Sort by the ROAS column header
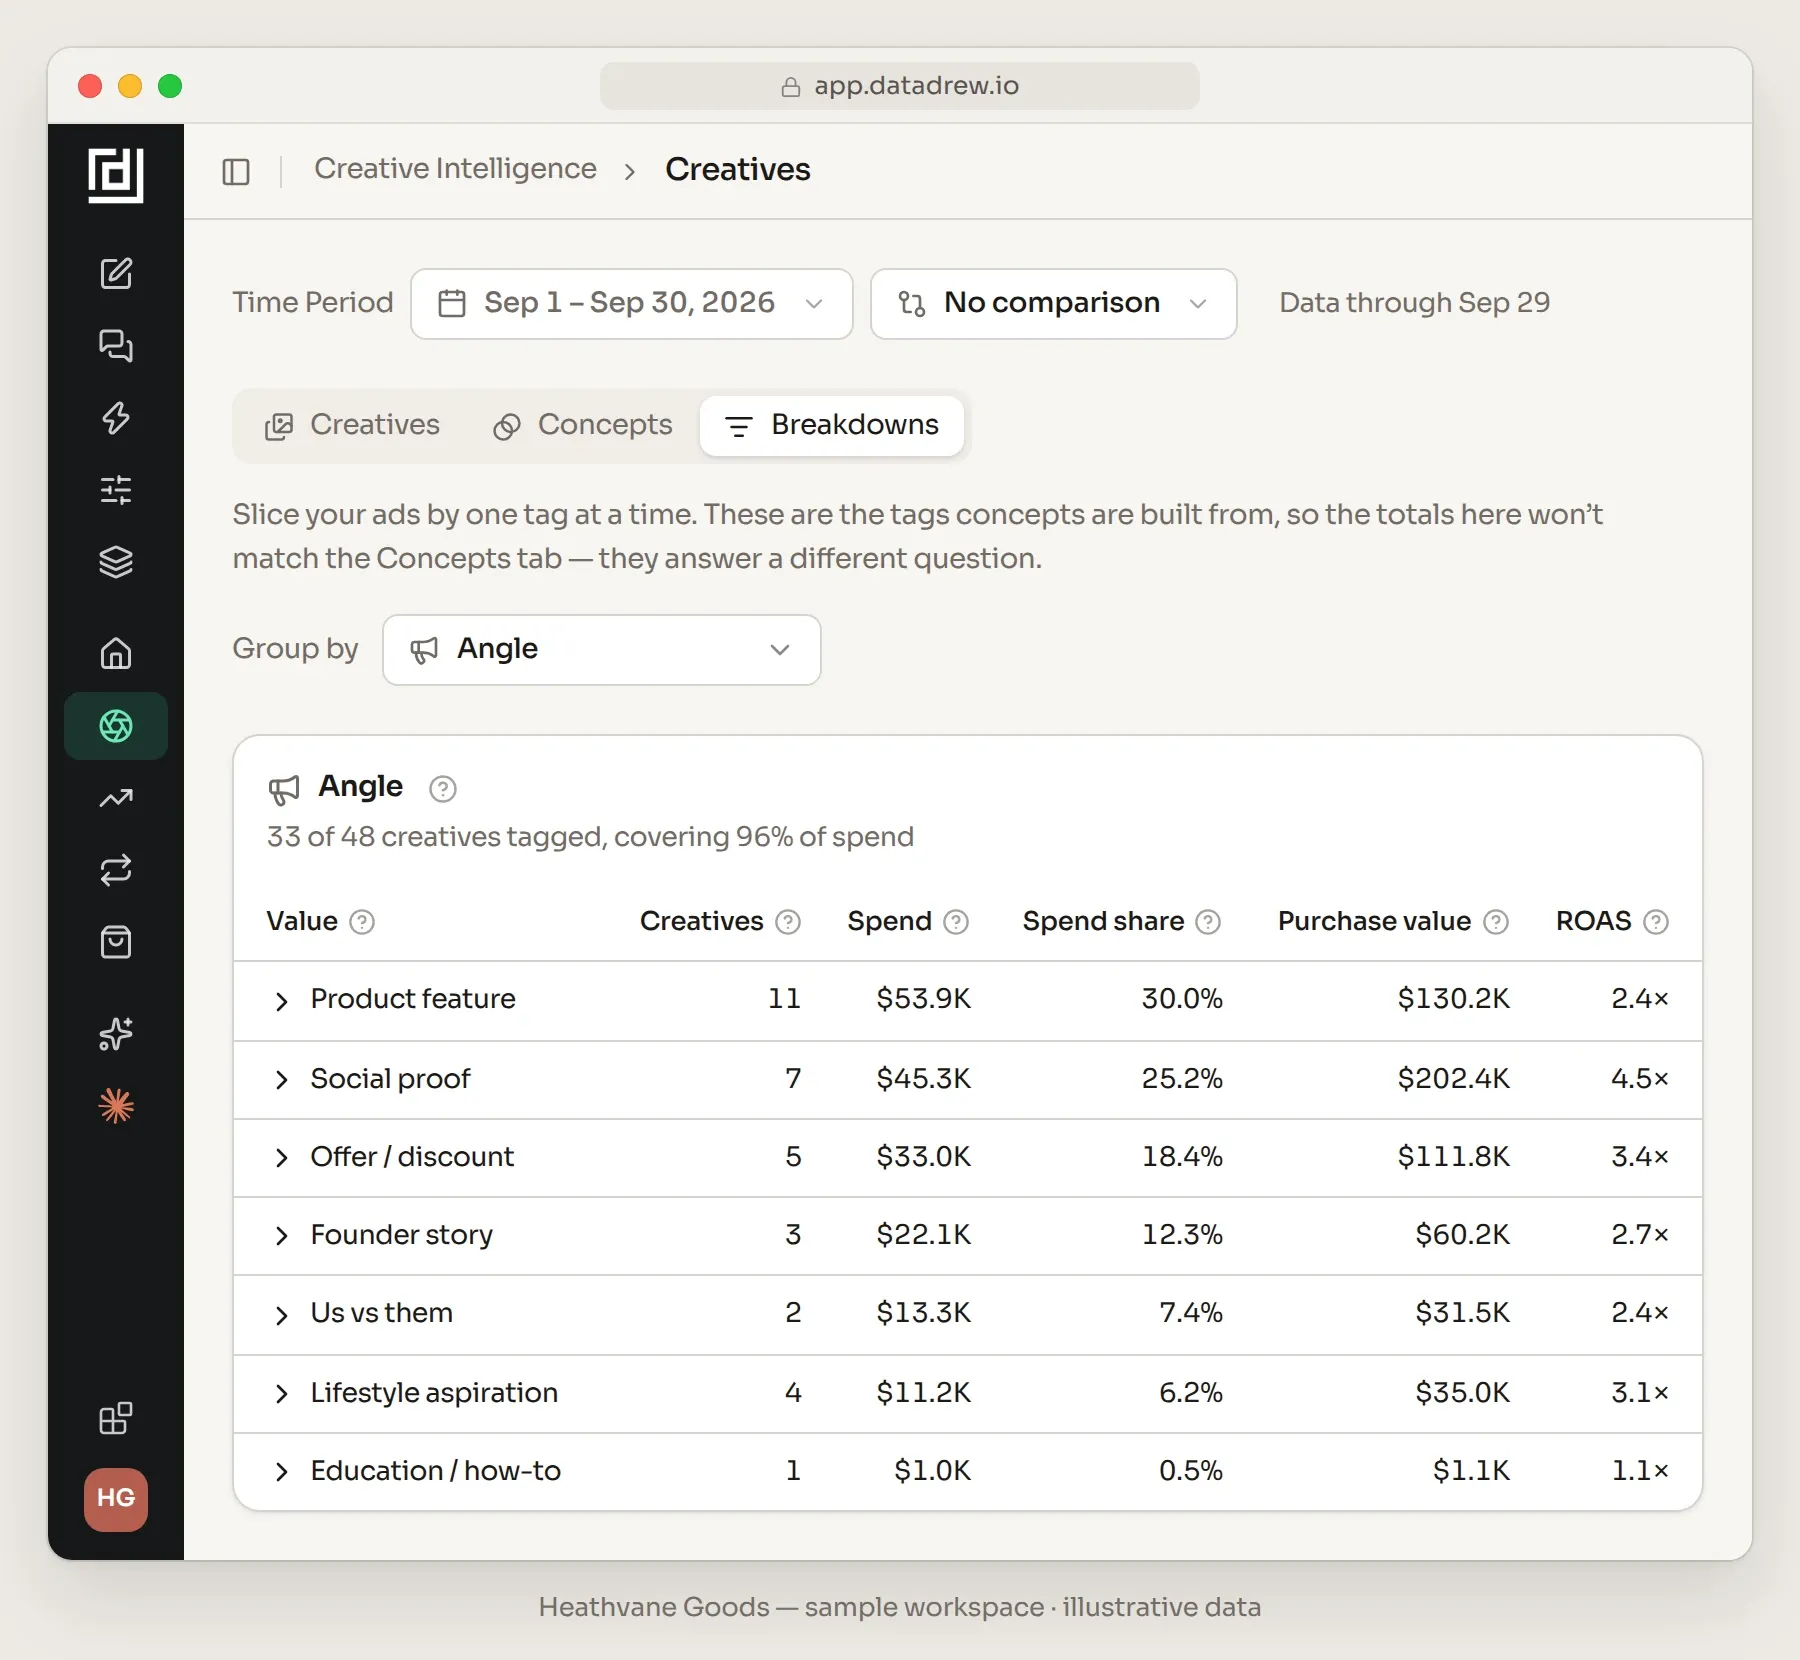 1593,921
